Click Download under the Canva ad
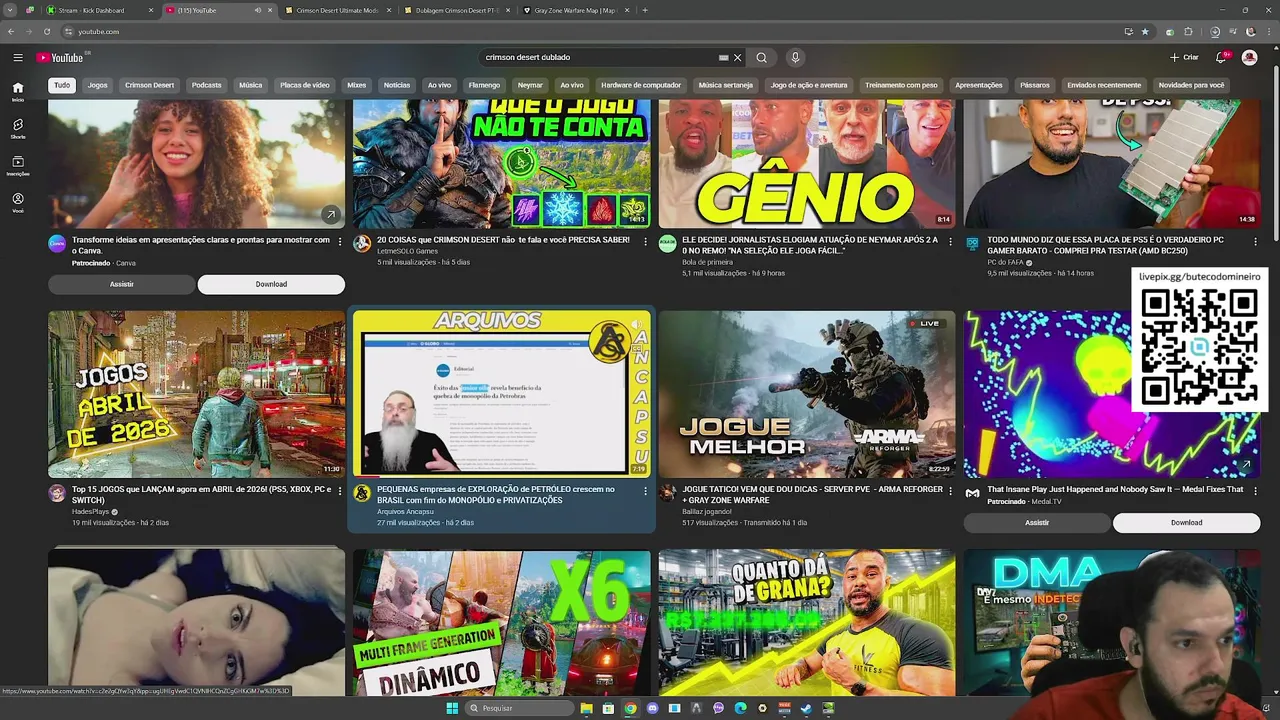Screen dimensions: 1280x720 (x=271, y=284)
